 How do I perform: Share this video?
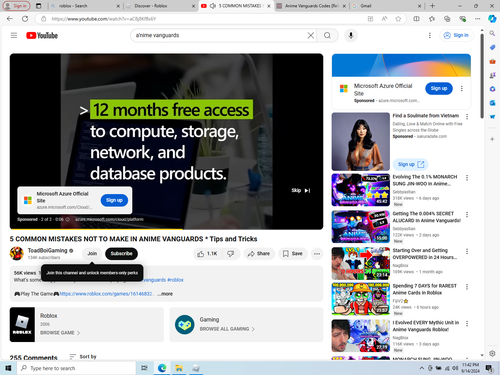click(x=258, y=254)
